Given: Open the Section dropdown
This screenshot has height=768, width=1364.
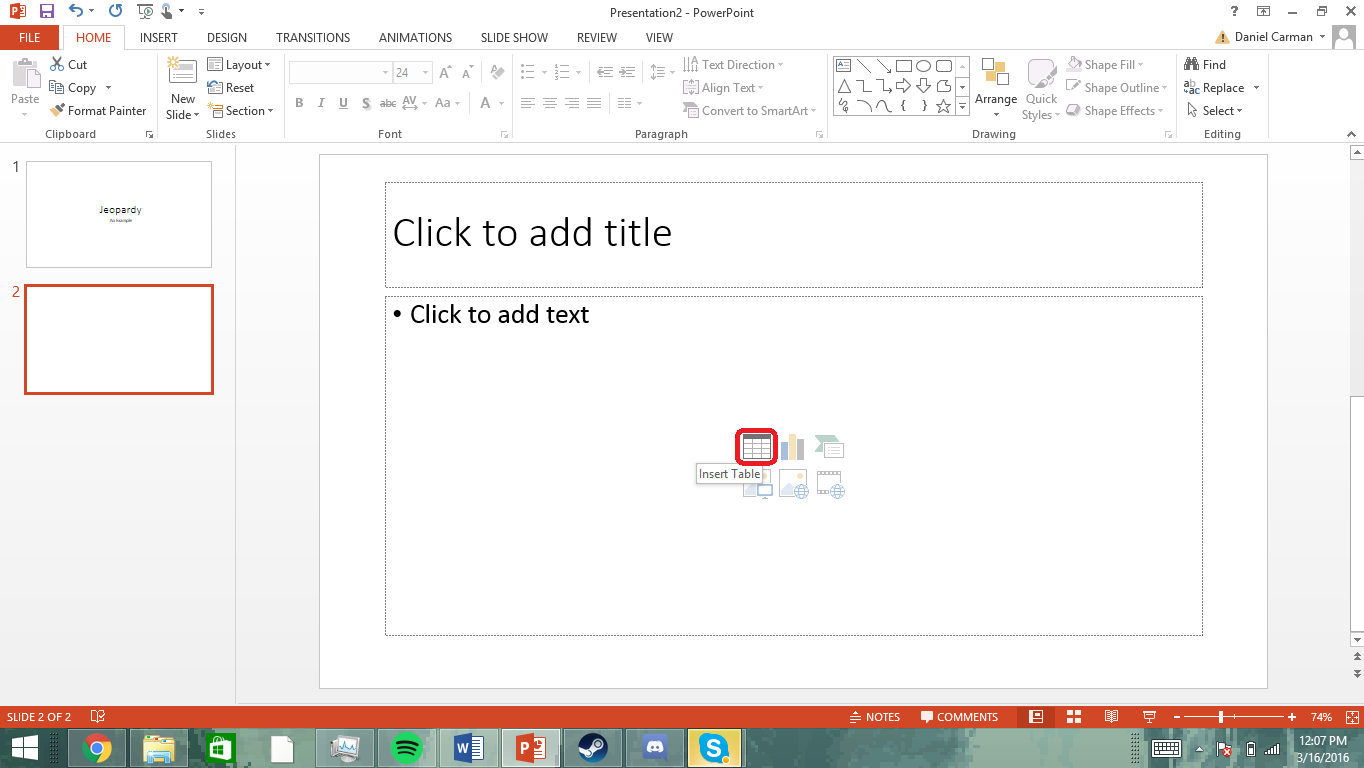Looking at the screenshot, I should tap(240, 111).
